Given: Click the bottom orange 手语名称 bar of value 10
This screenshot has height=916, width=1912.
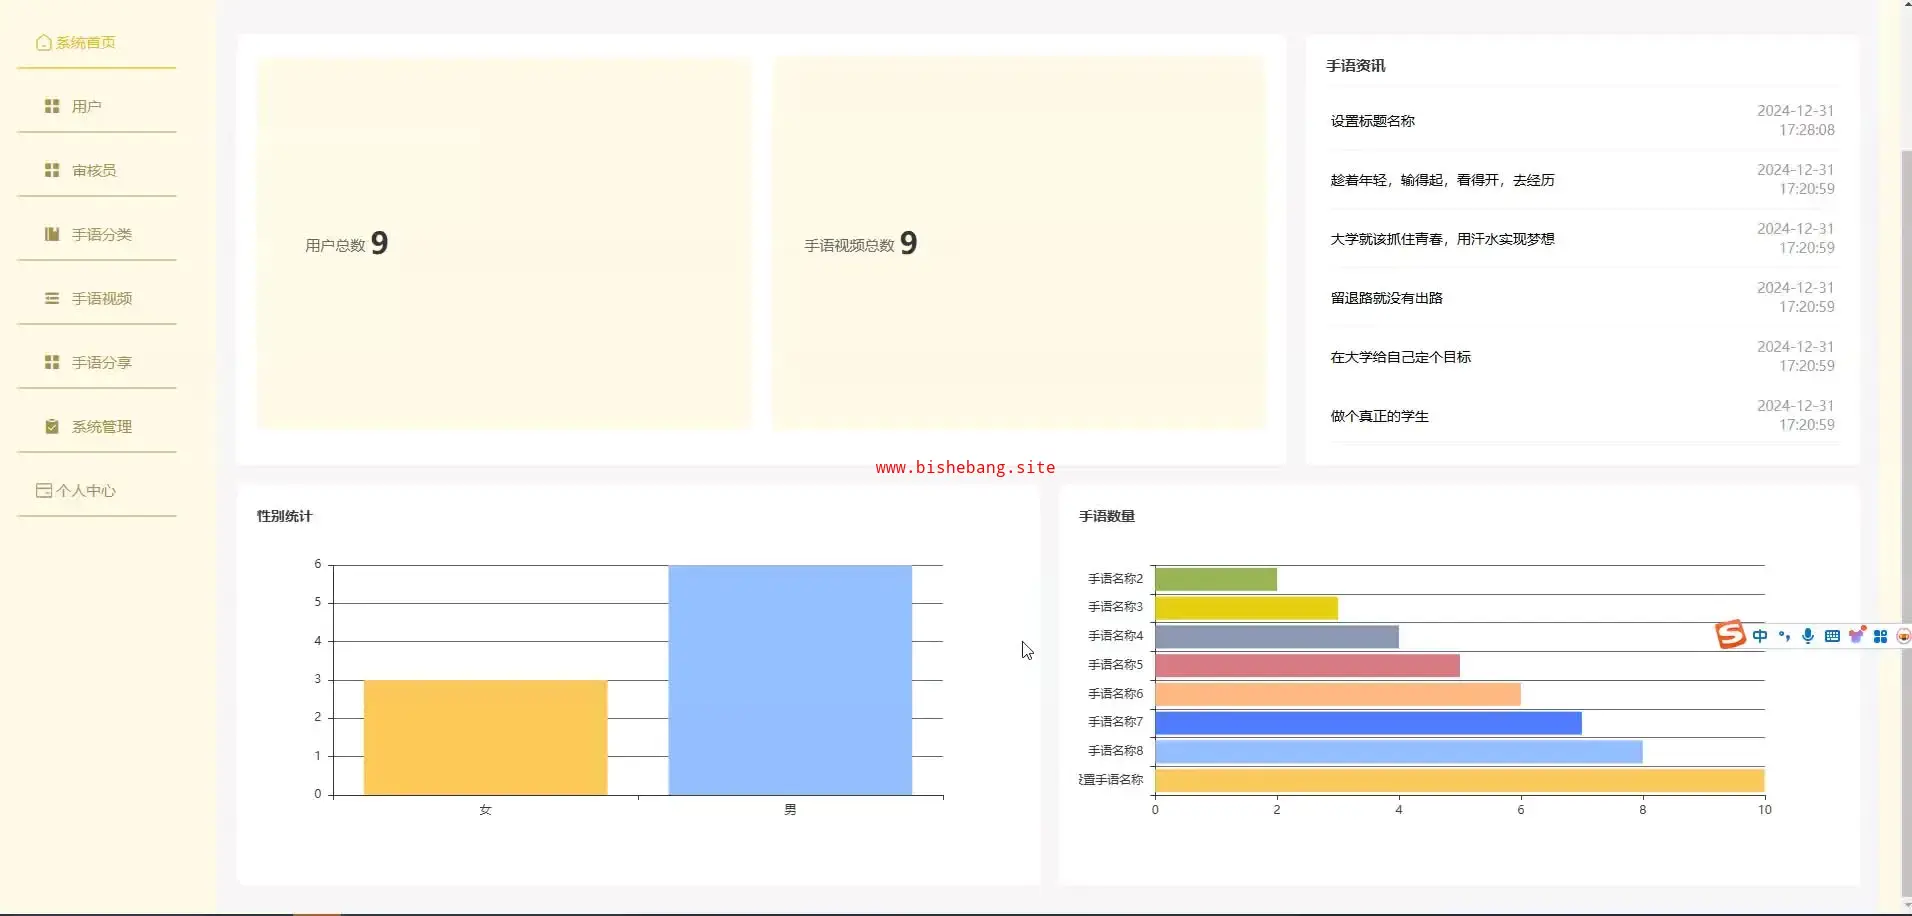Looking at the screenshot, I should tap(1460, 780).
